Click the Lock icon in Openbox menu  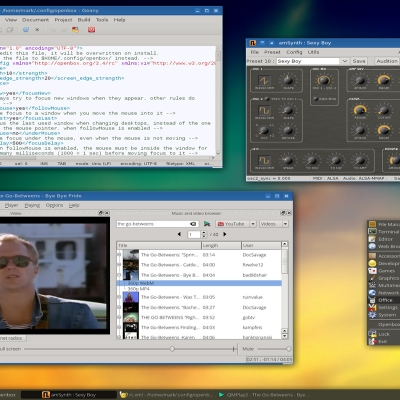pos(372,334)
